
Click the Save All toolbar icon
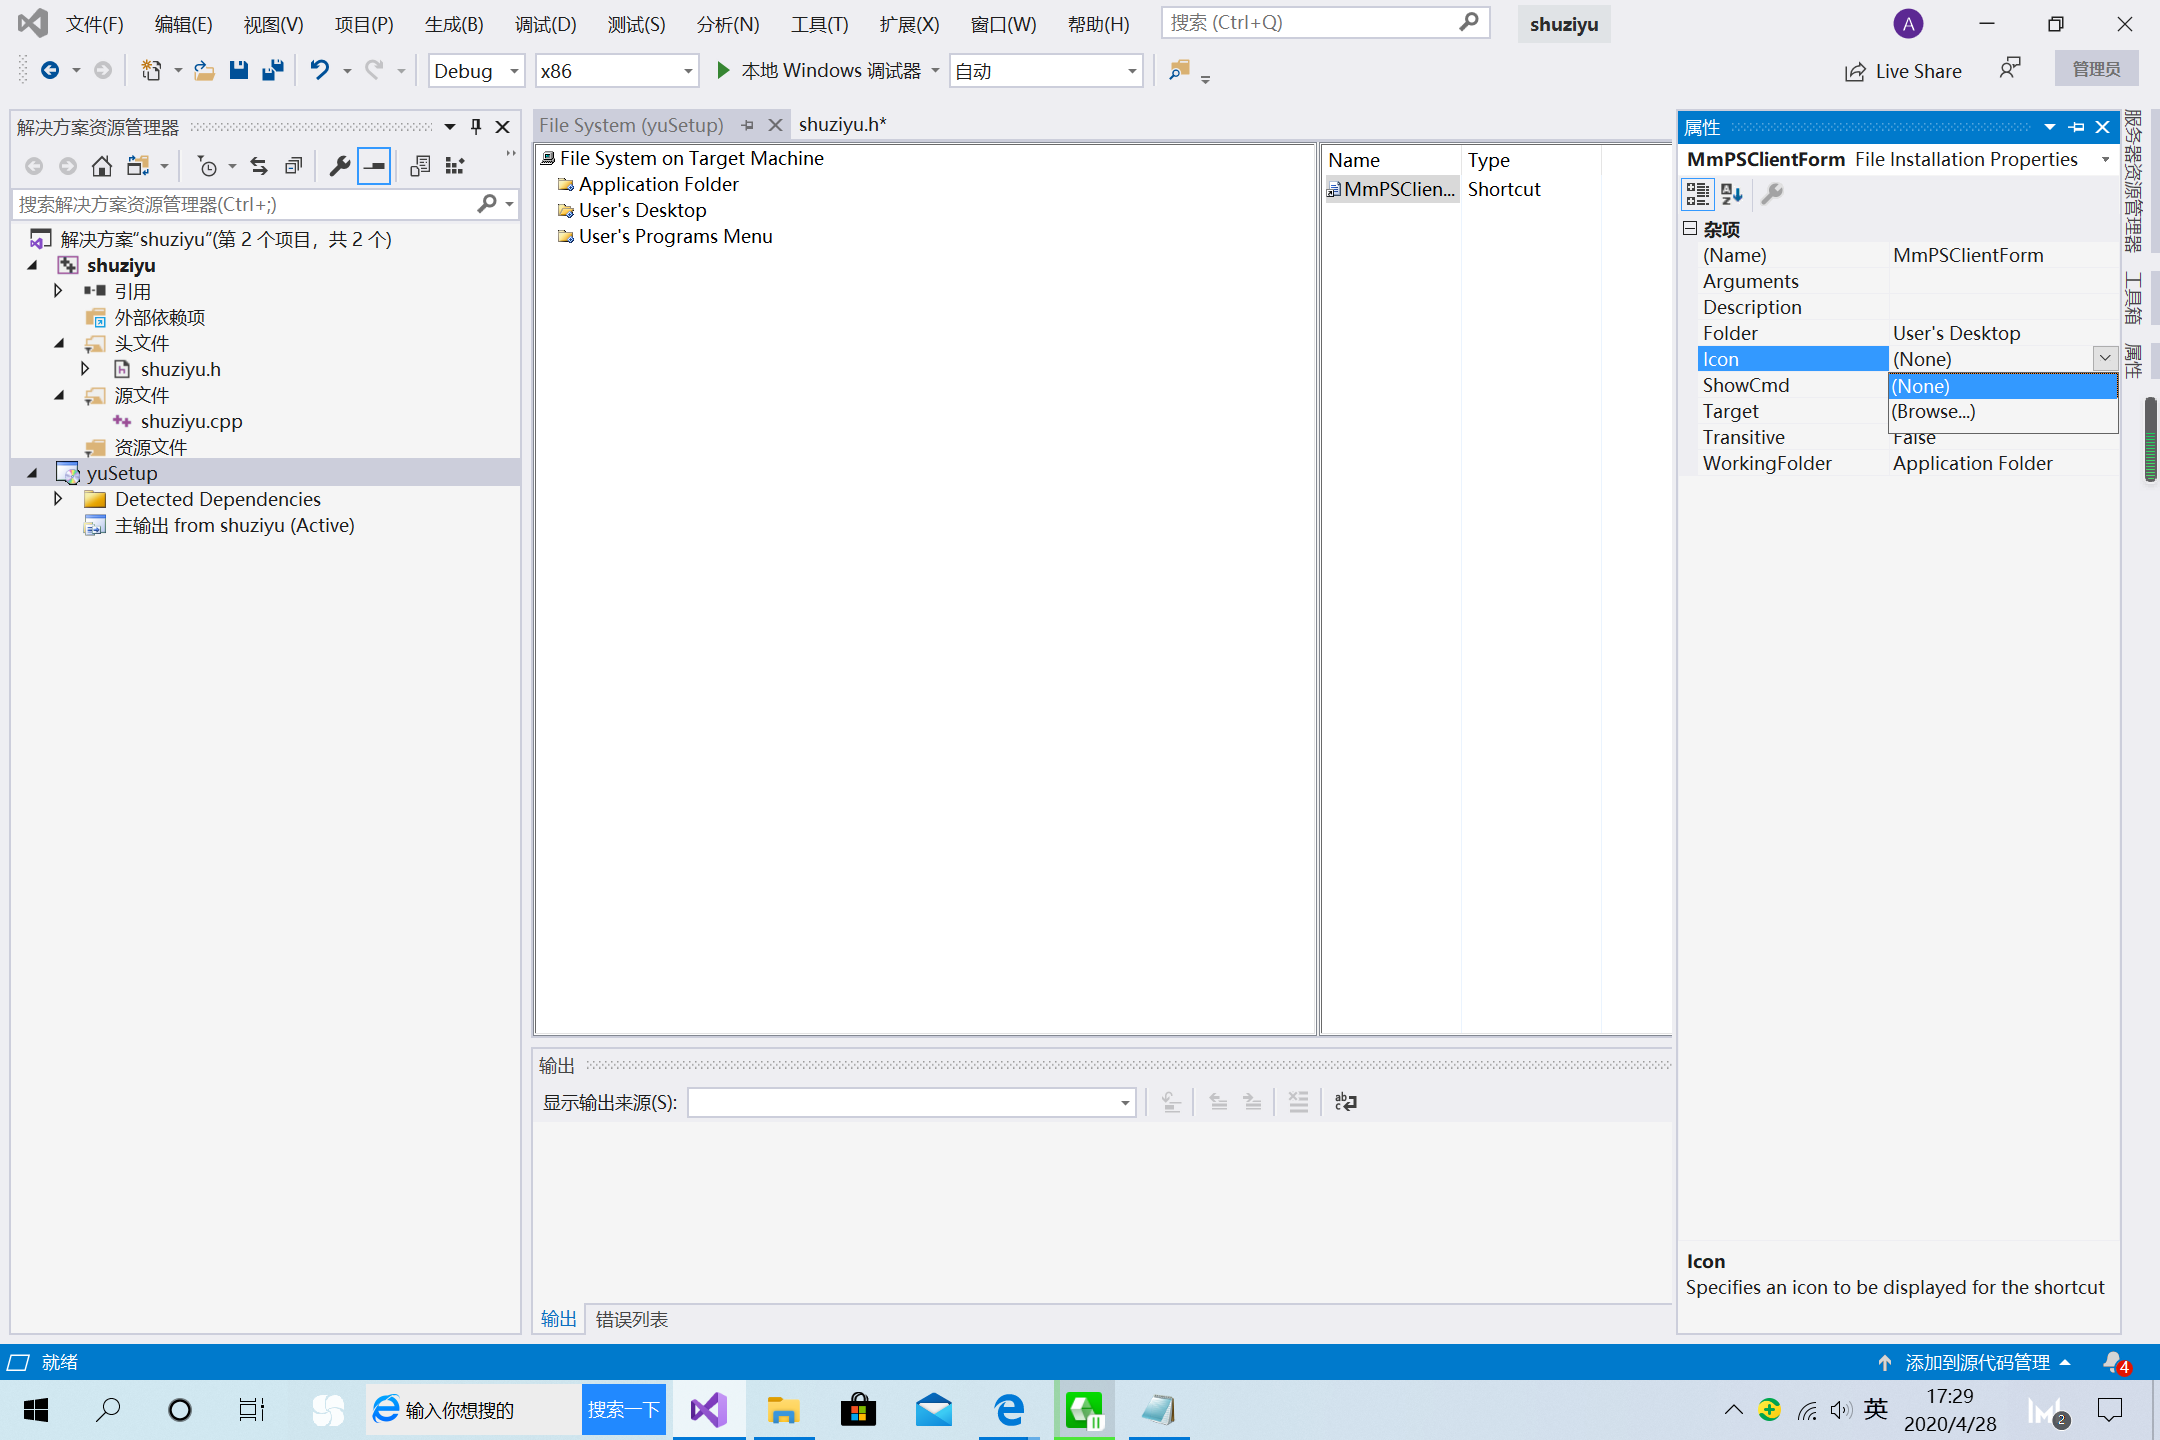click(272, 70)
